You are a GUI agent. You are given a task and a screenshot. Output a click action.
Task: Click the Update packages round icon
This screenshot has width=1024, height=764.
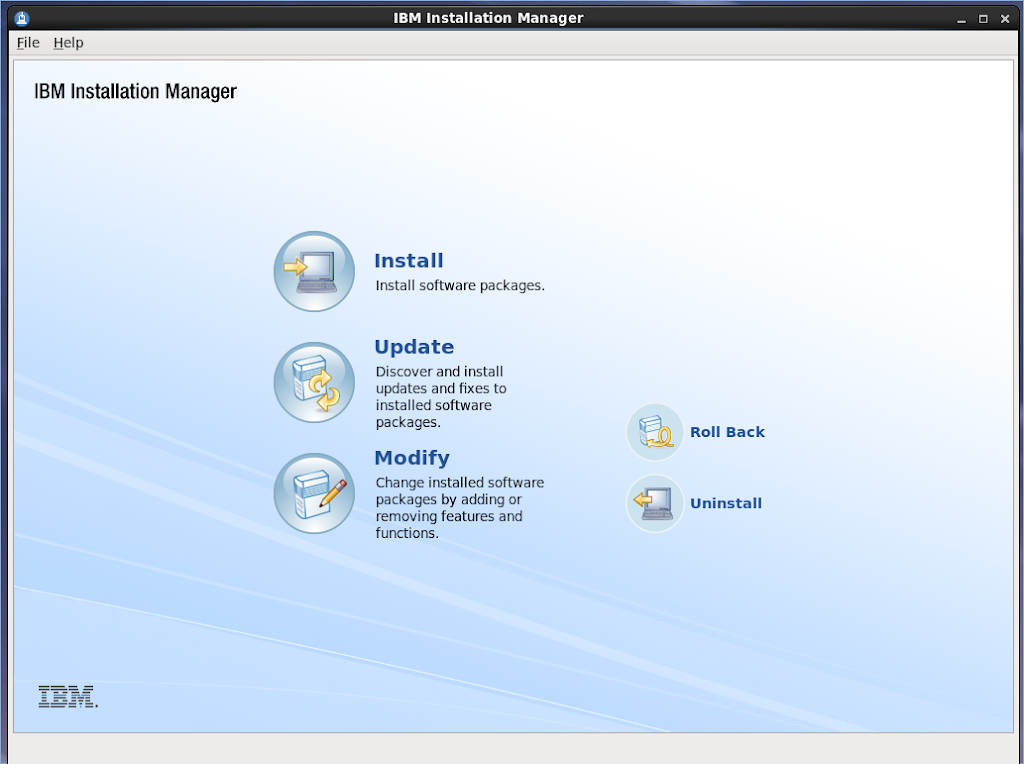[x=314, y=382]
